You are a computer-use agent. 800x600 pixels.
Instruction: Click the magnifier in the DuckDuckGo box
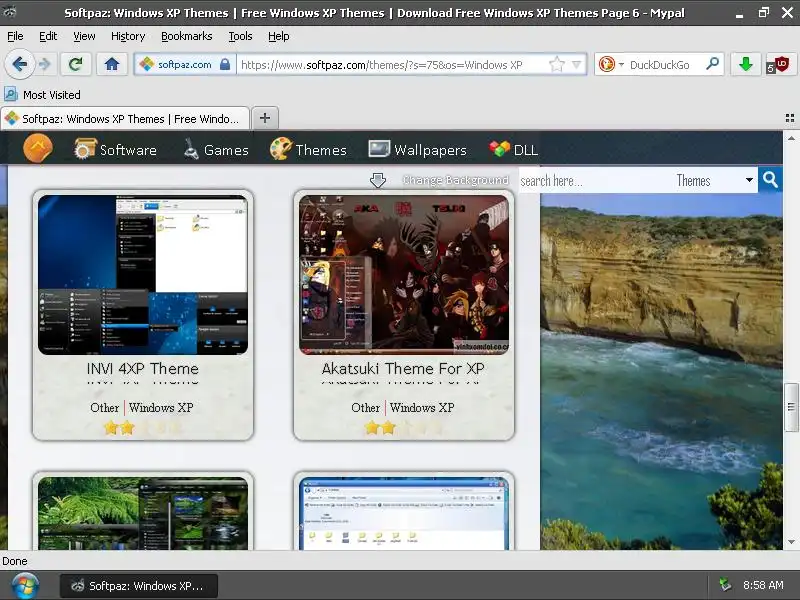point(713,64)
